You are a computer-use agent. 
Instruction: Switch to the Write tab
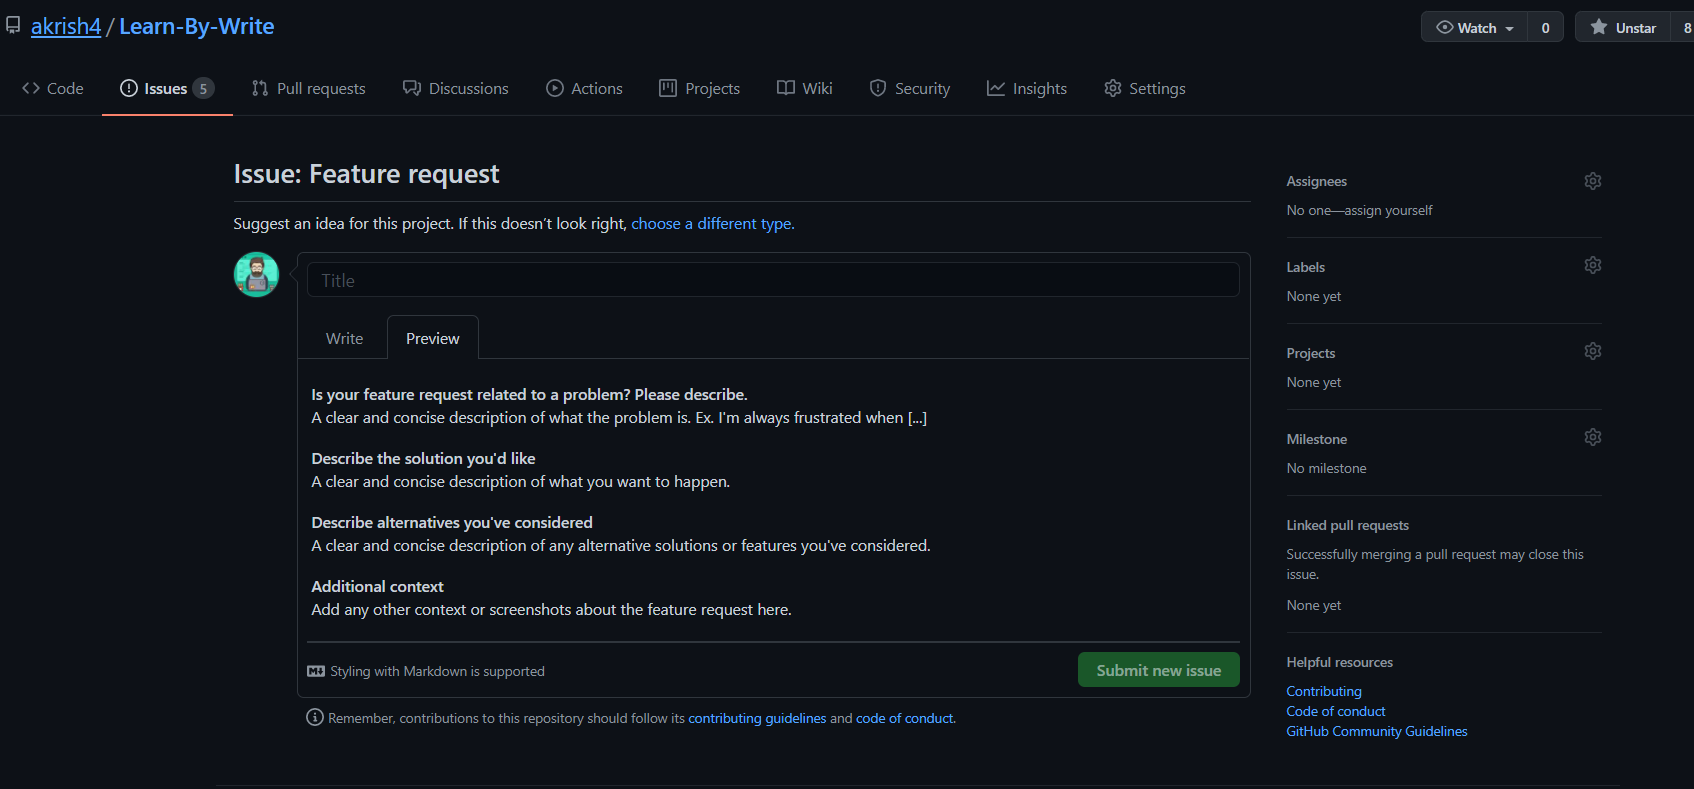(x=345, y=338)
